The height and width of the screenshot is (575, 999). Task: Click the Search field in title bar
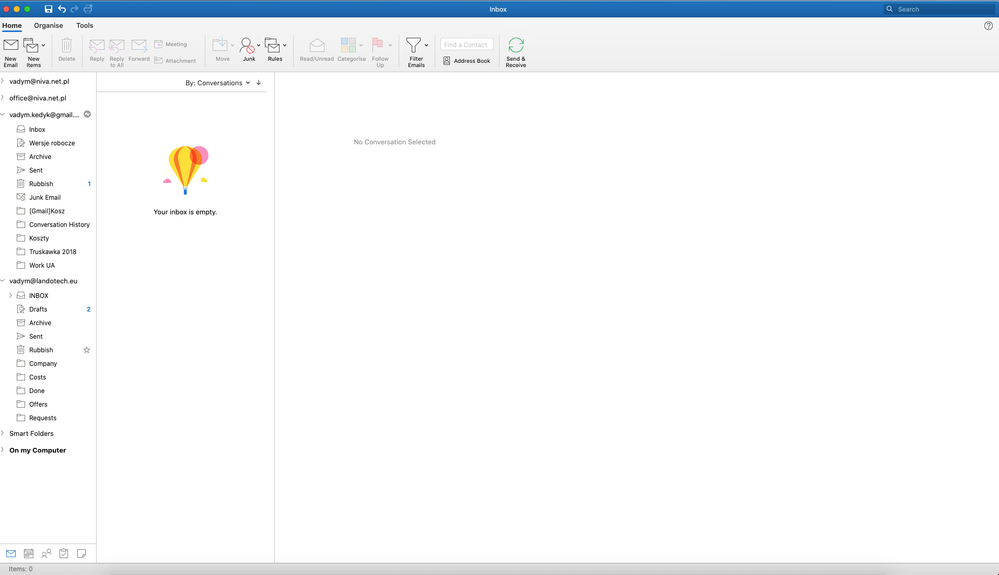coord(939,9)
